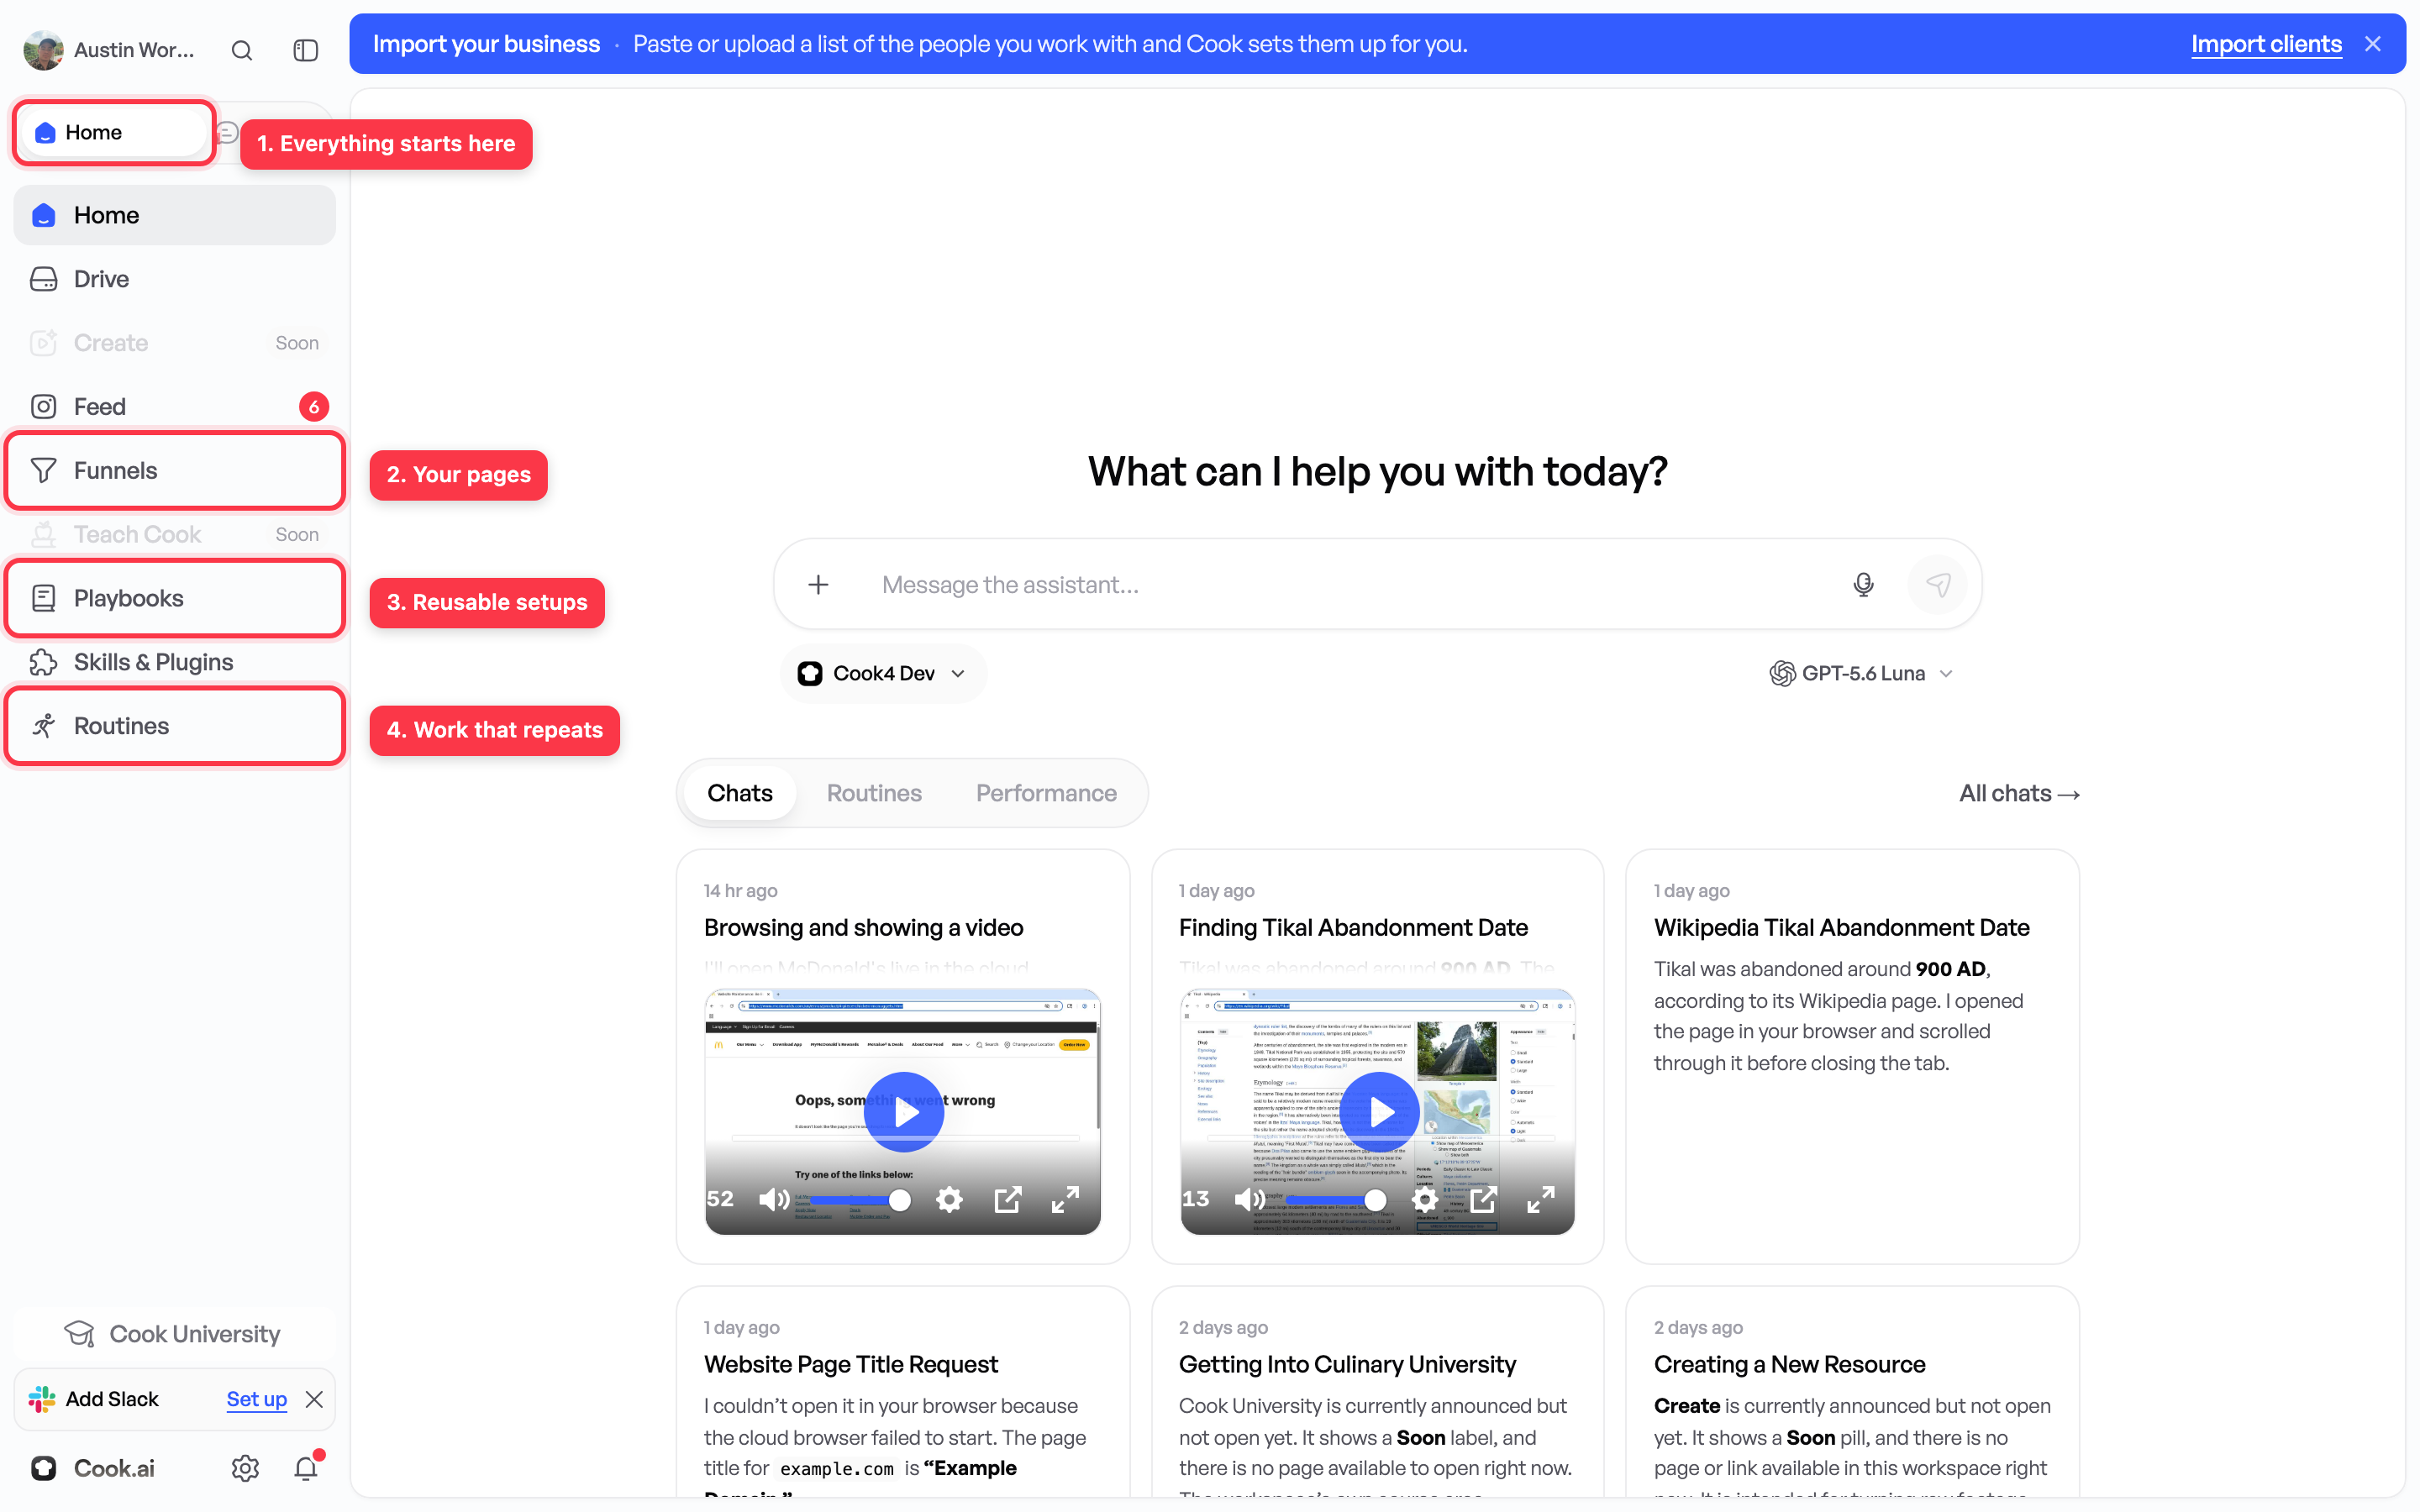The height and width of the screenshot is (1512, 2420).
Task: Expand the Cook4 Dev workspace dropdown
Action: tap(883, 674)
